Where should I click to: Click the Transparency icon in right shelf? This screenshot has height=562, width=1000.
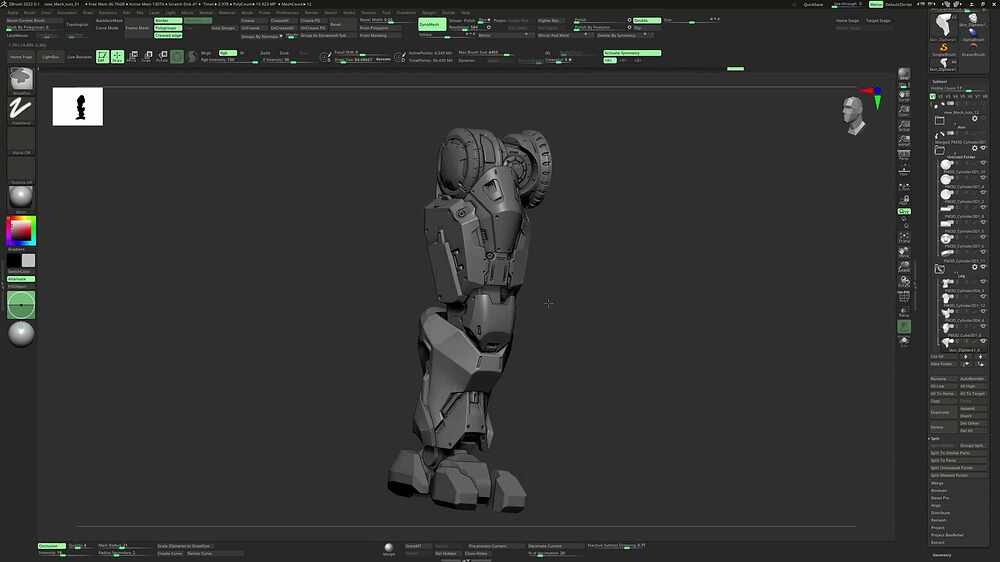click(904, 311)
